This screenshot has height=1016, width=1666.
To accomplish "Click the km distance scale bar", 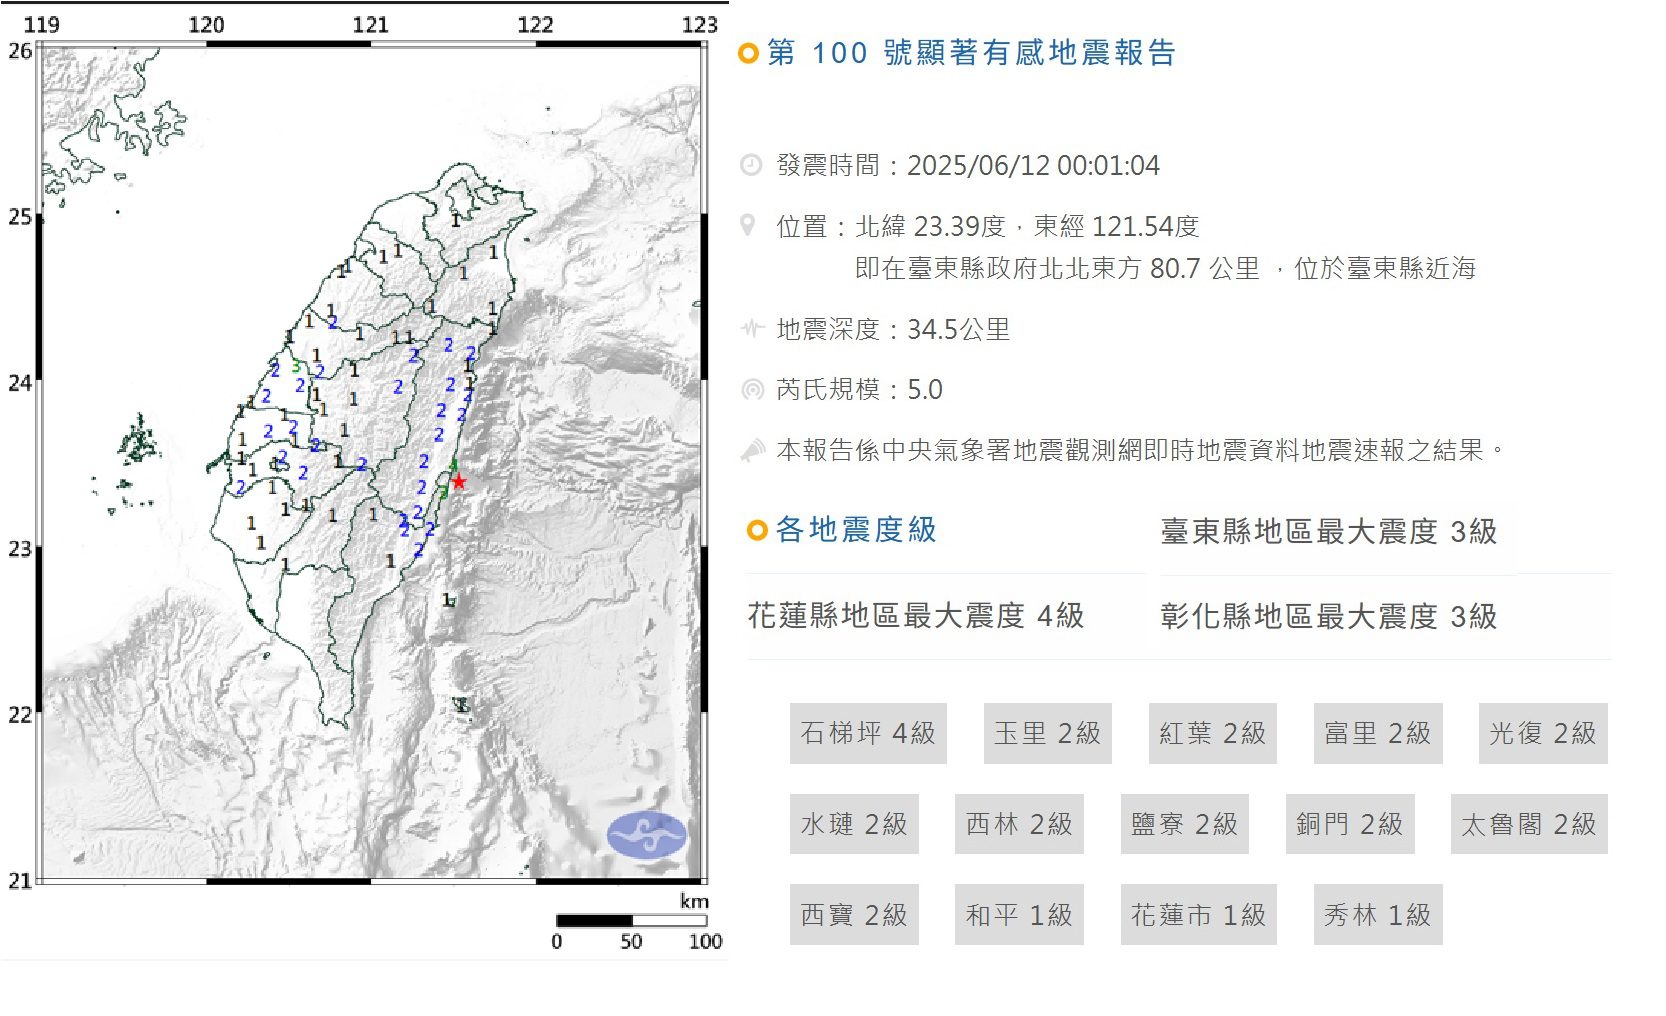I will [x=631, y=920].
